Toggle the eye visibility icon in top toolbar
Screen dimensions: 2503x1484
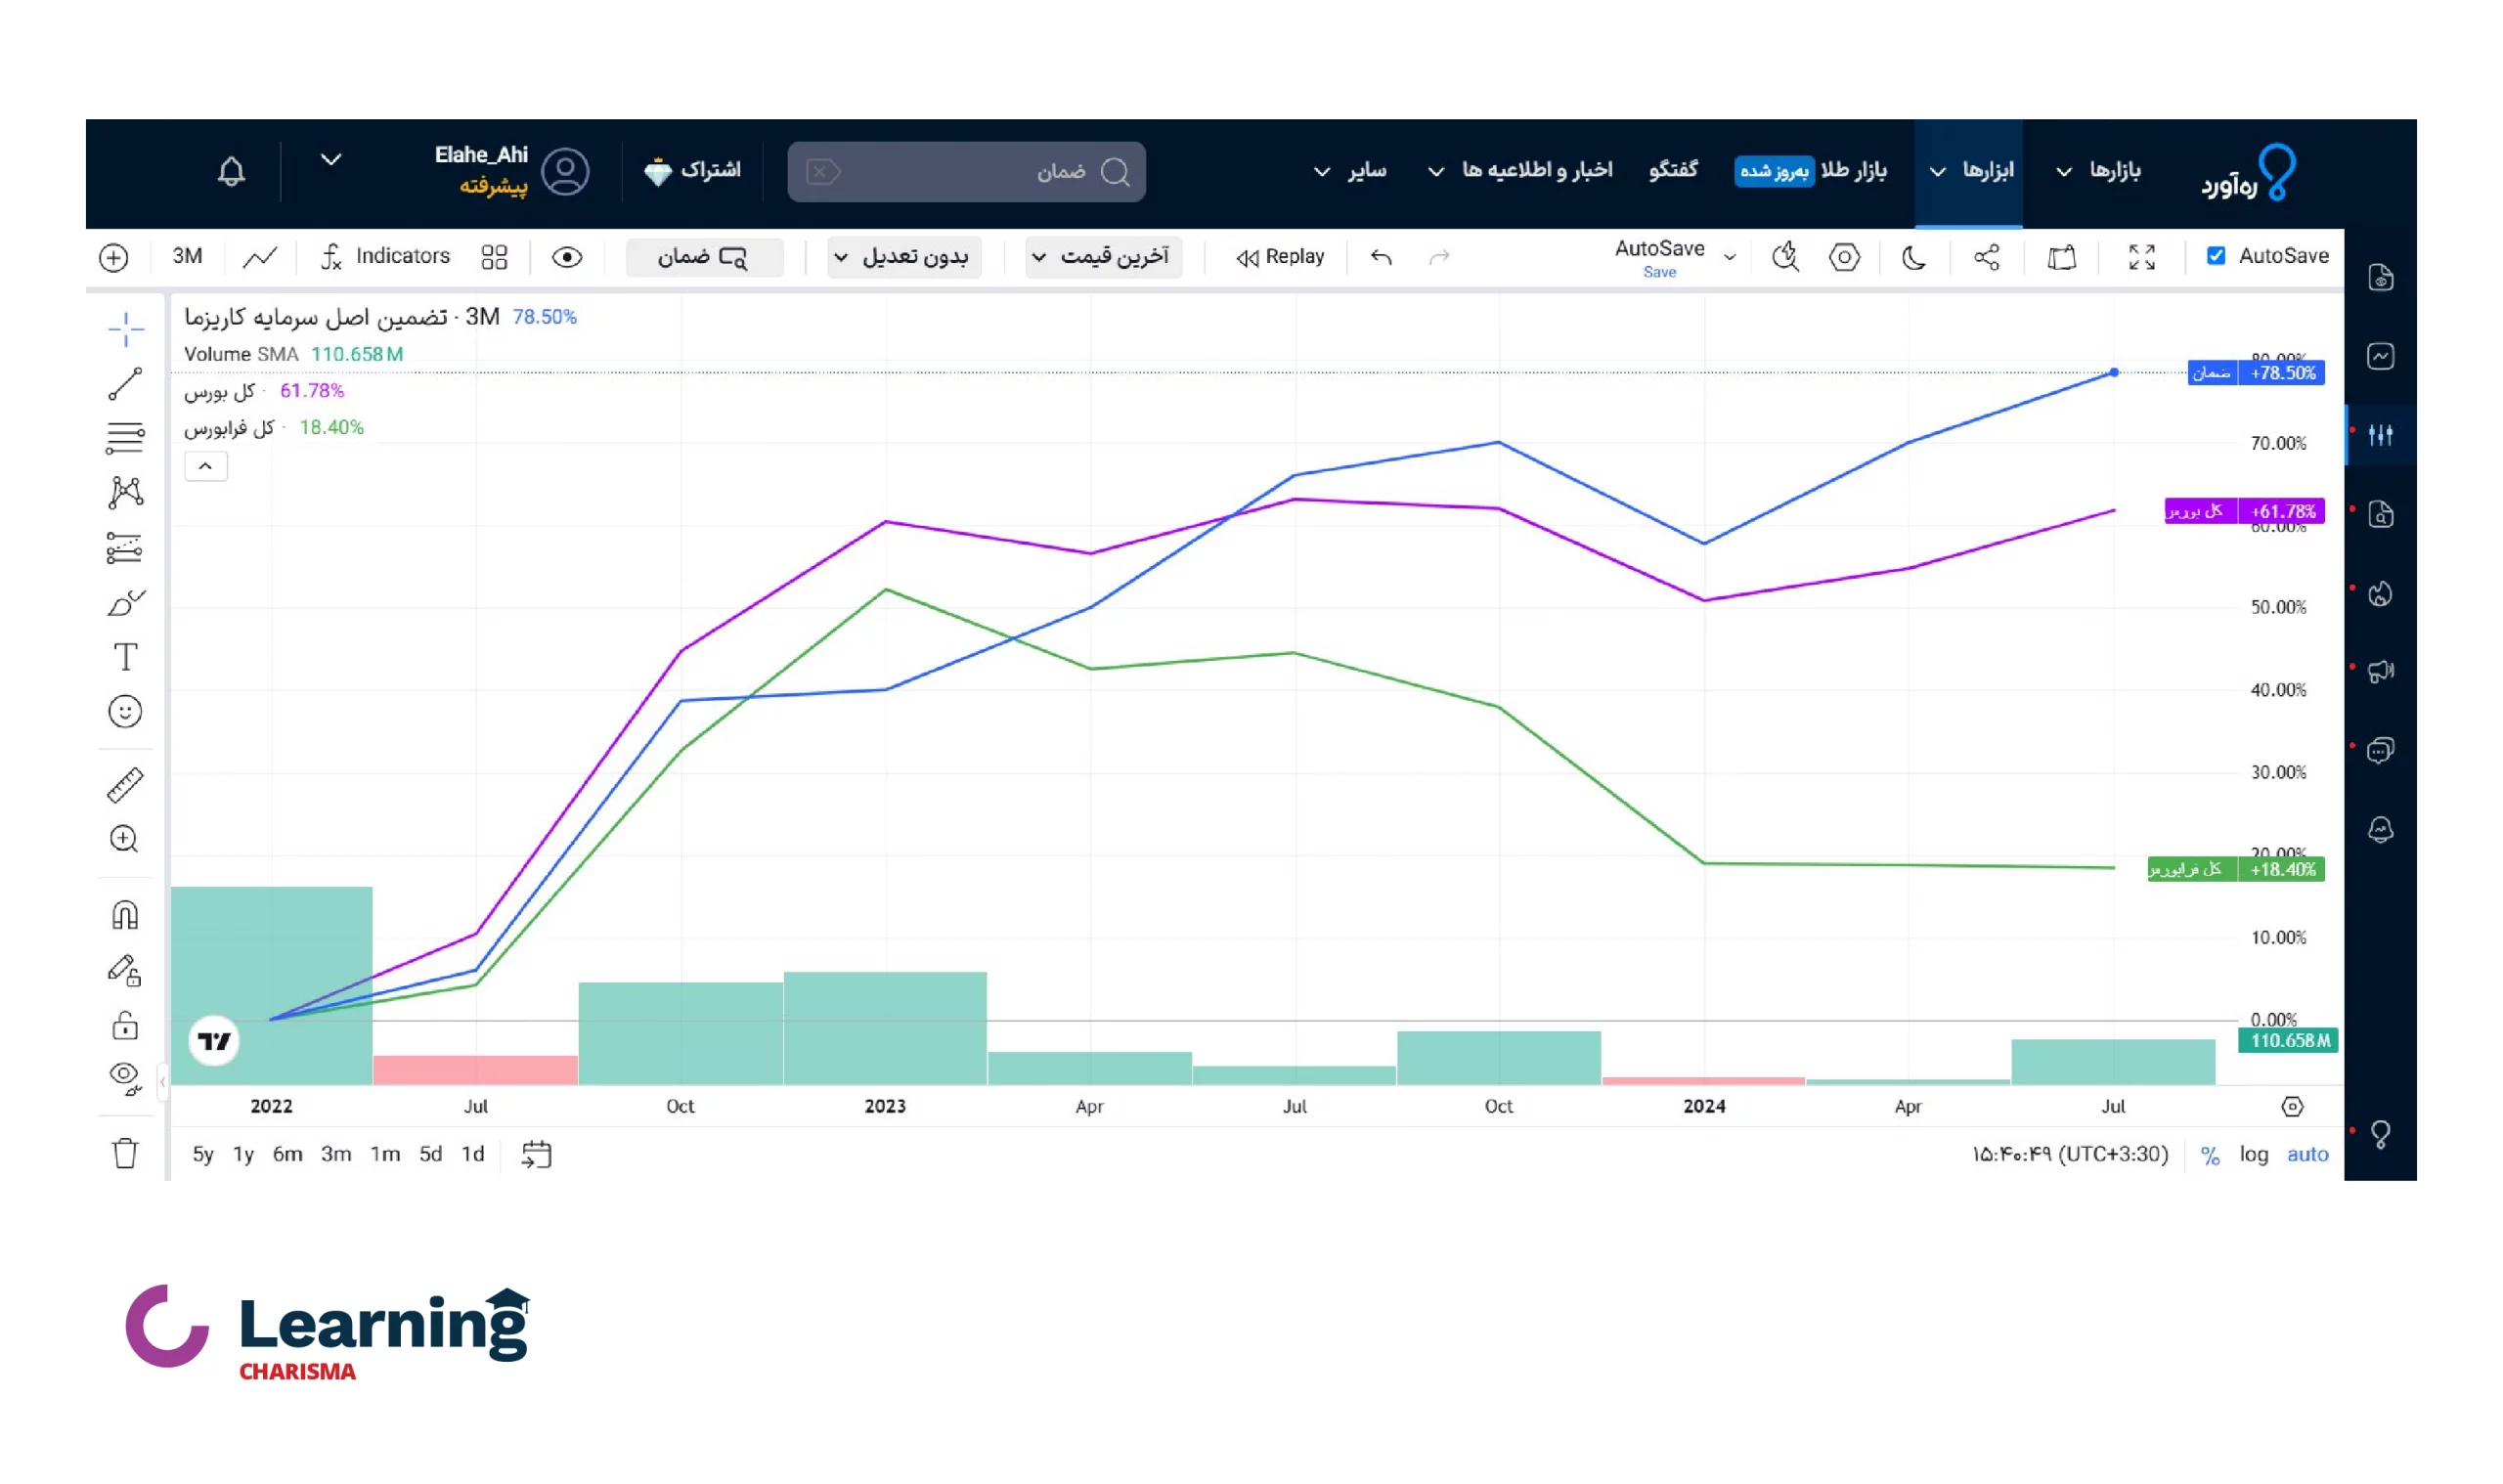point(567,257)
